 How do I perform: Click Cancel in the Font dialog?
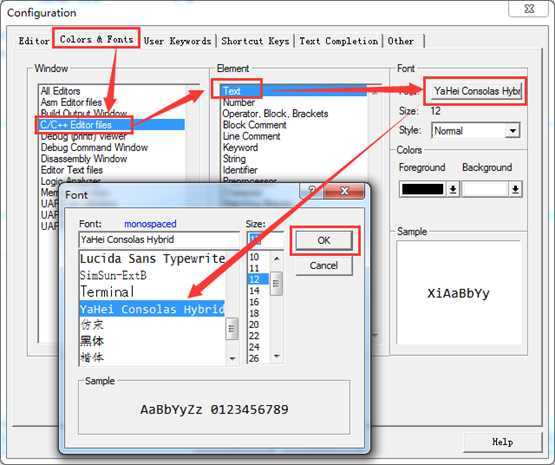[x=324, y=265]
